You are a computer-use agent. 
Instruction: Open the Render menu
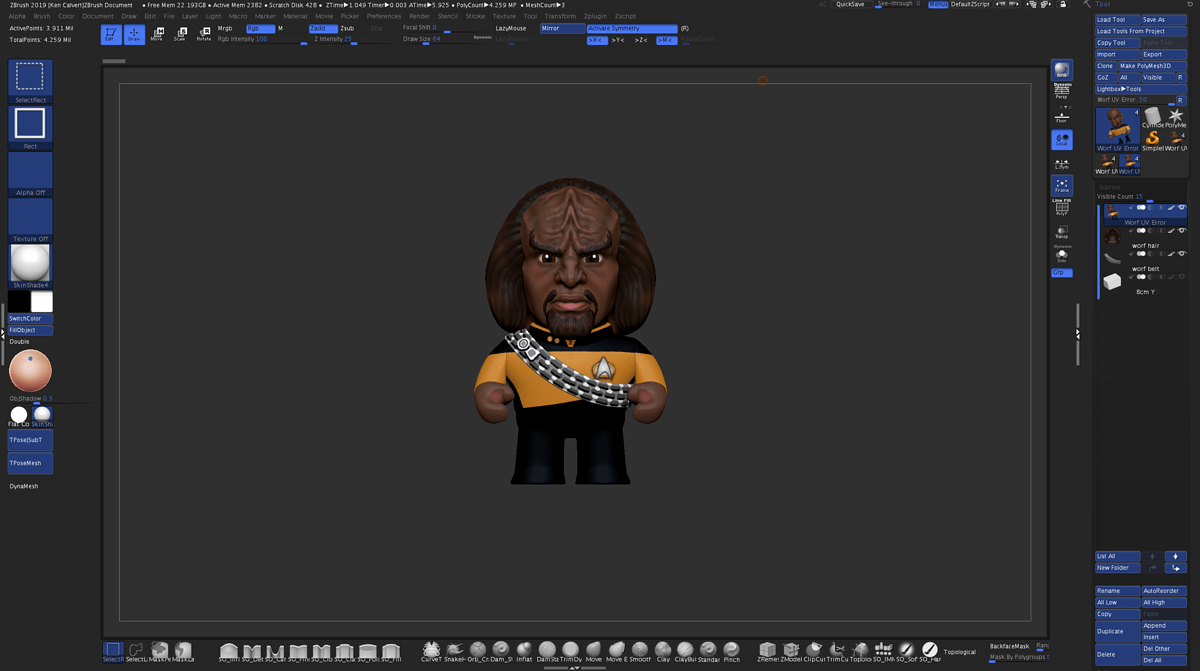tap(420, 16)
